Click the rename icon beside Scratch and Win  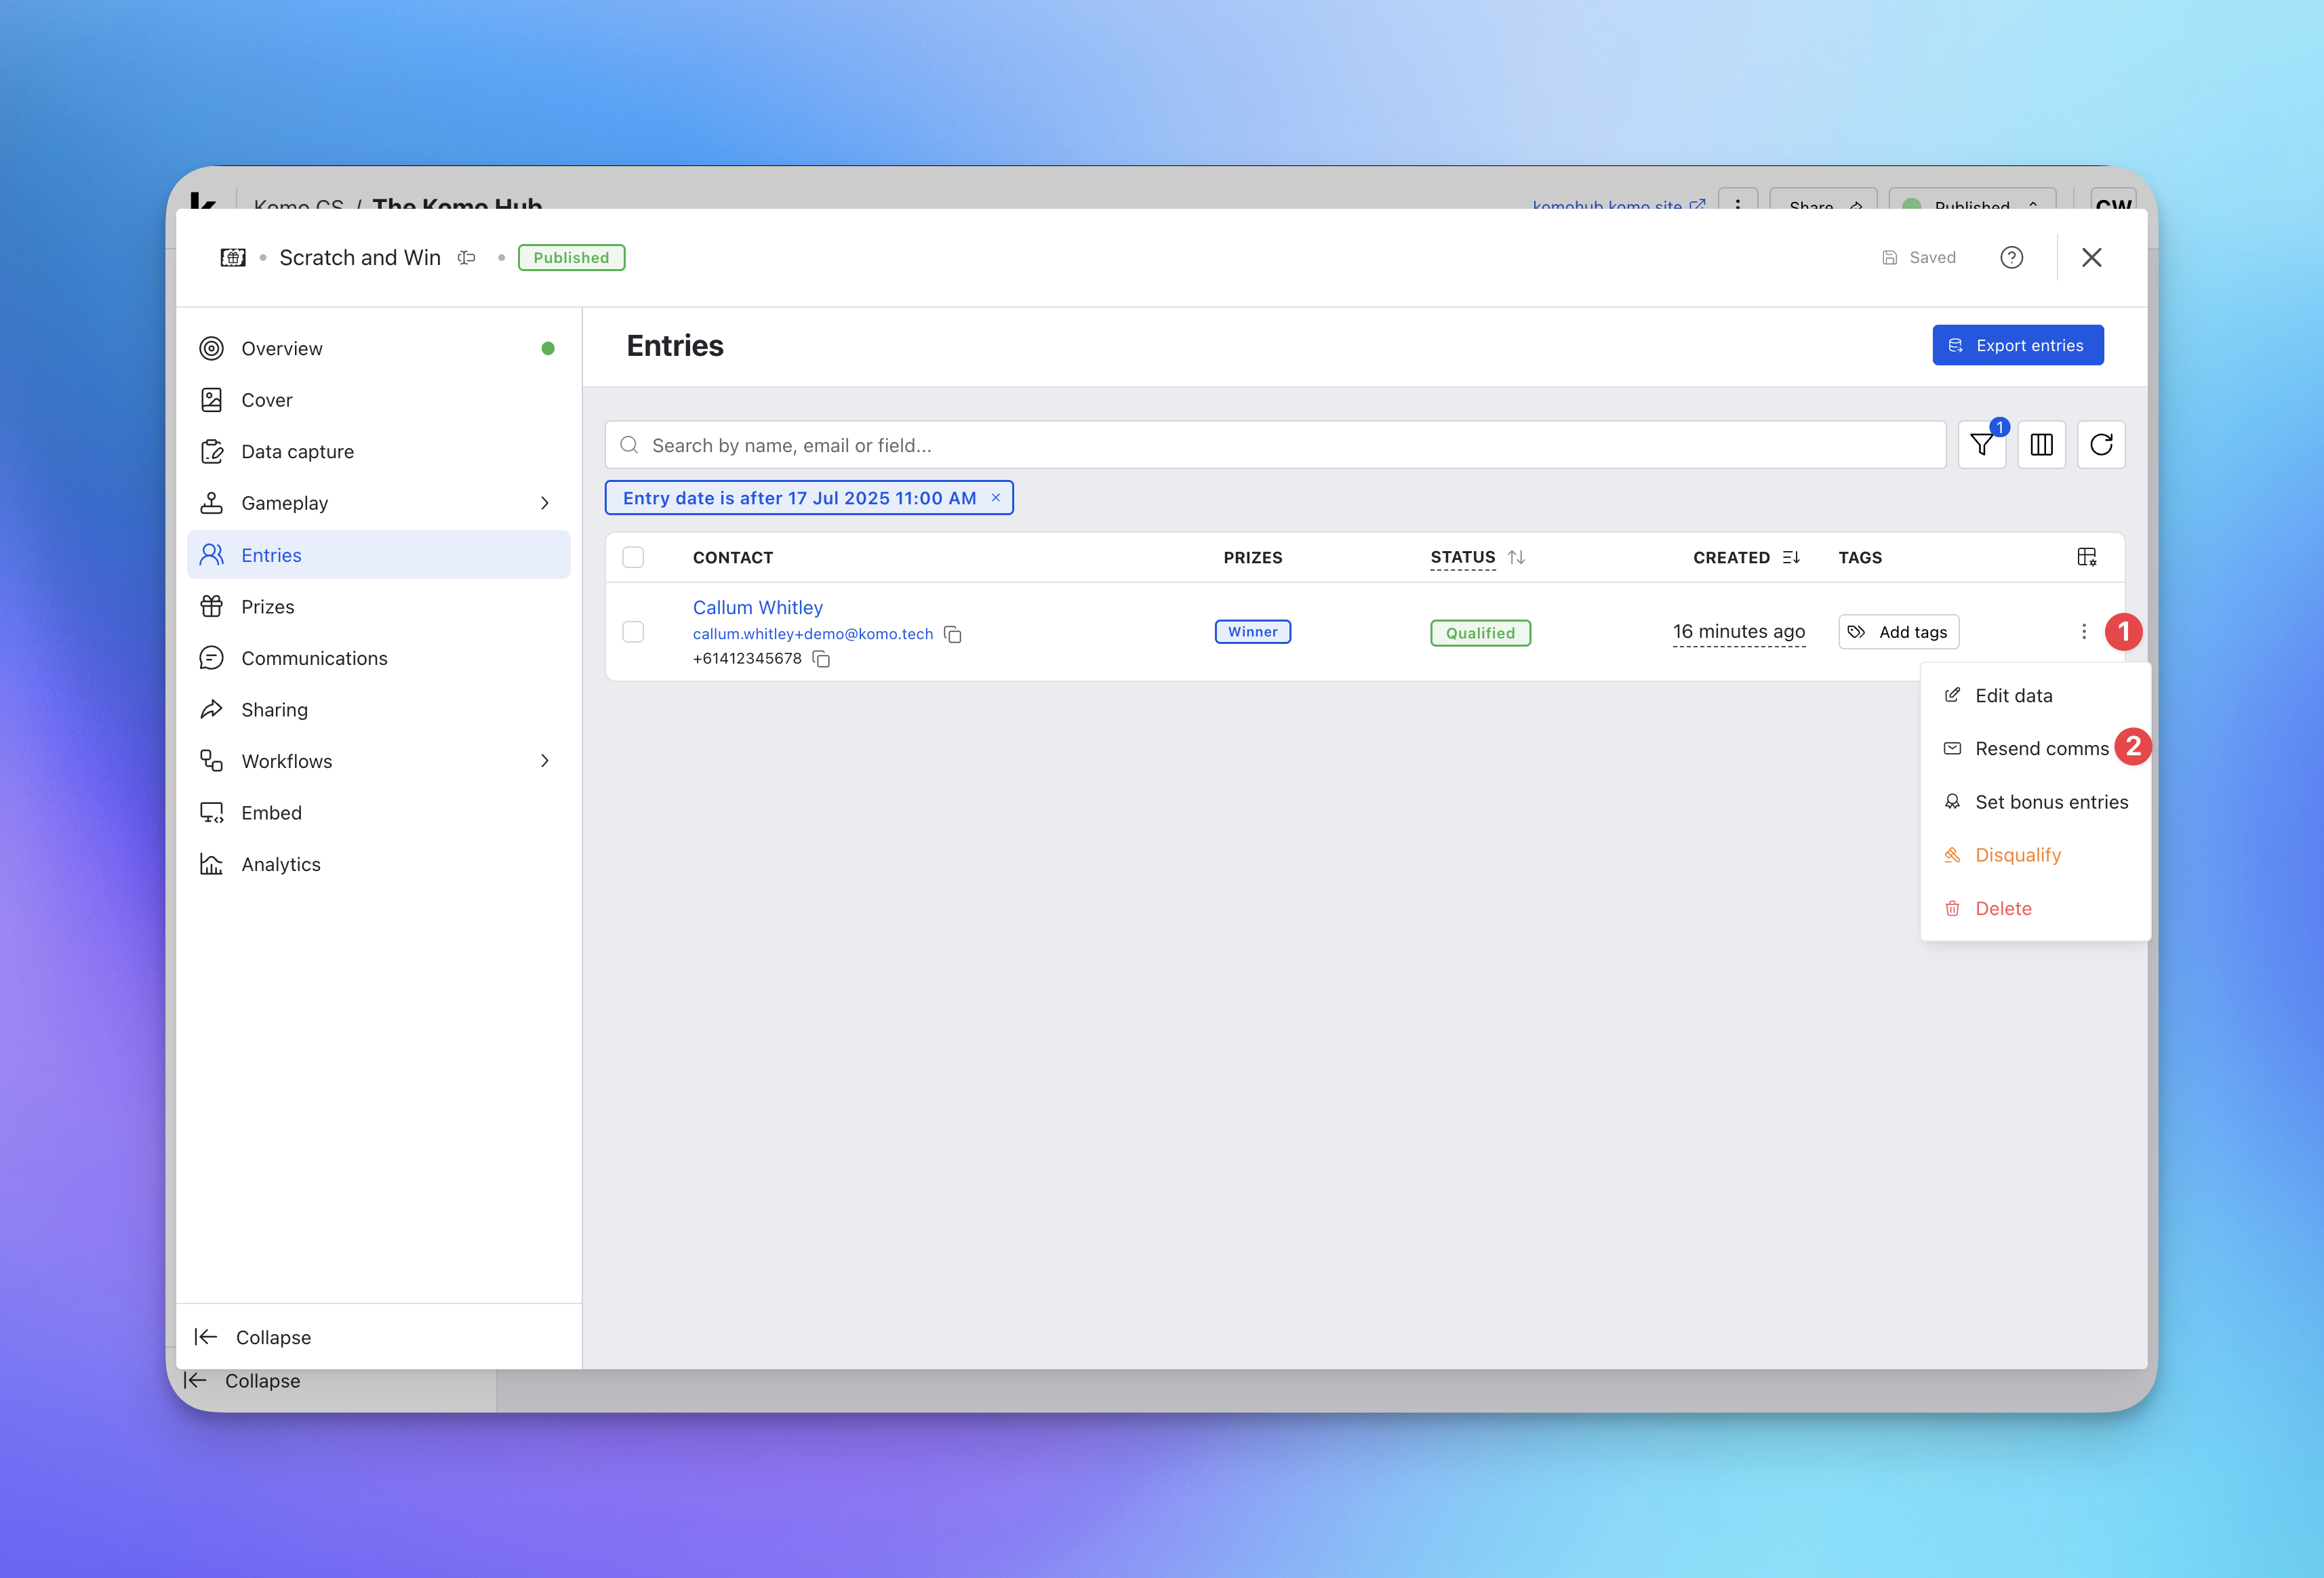pyautogui.click(x=466, y=258)
